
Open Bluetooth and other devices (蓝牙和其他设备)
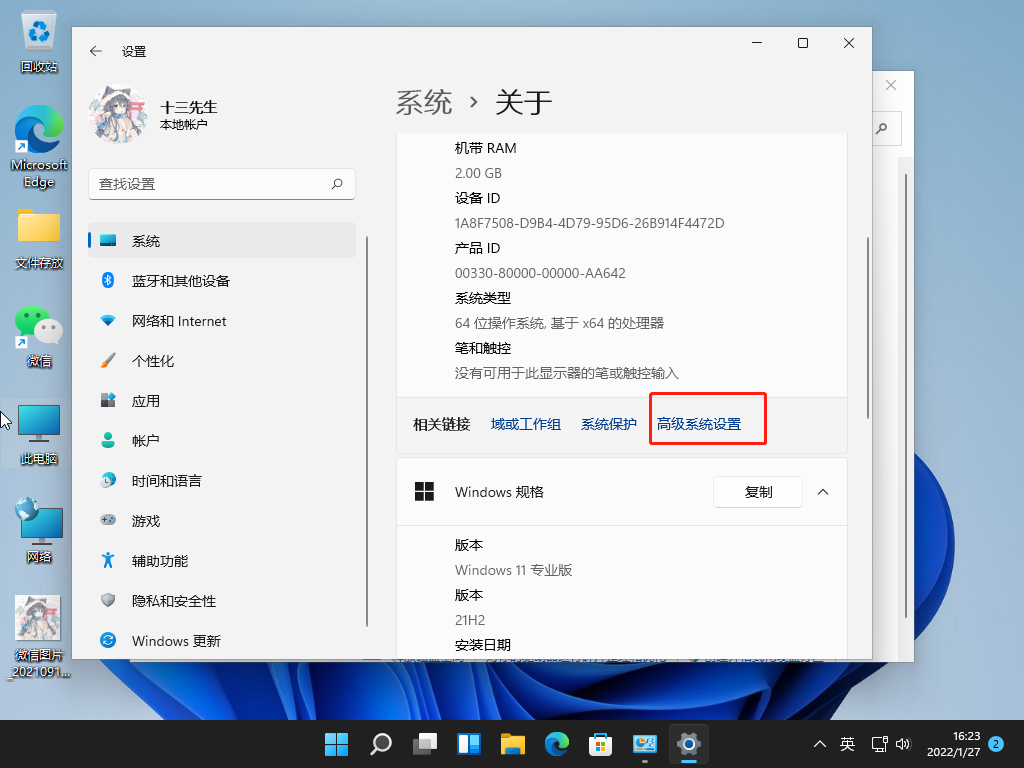(x=180, y=281)
